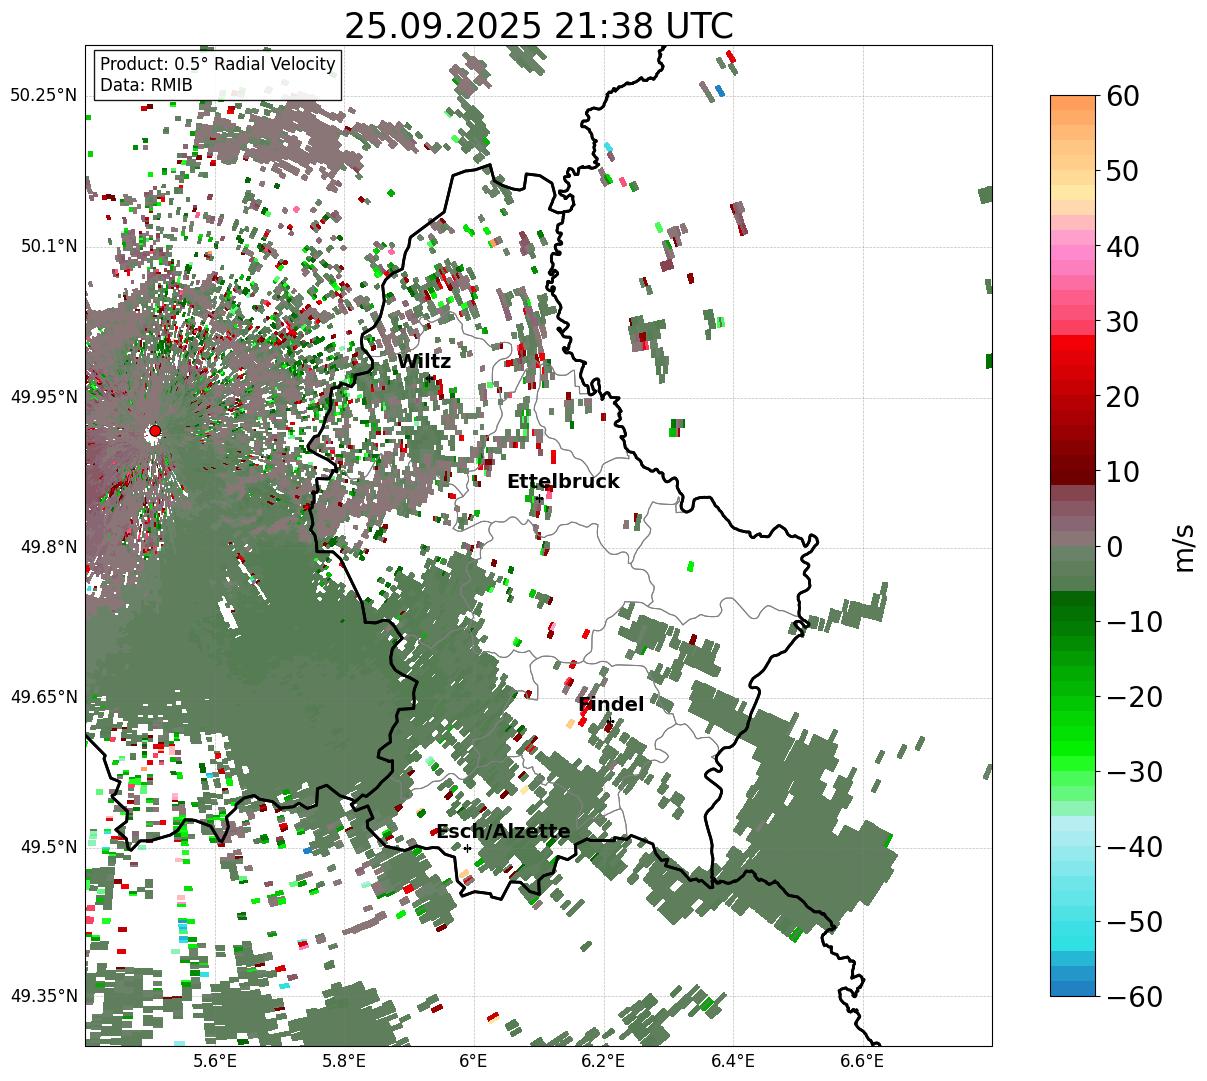This screenshot has width=1207, height=1081.
Task: Click the 6°E longitude tick label
Action: coord(474,1062)
